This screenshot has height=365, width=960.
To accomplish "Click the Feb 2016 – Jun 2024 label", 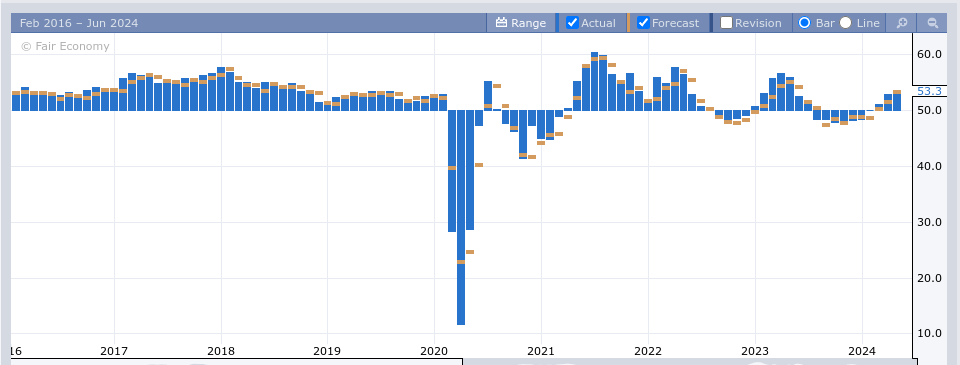I will [79, 23].
